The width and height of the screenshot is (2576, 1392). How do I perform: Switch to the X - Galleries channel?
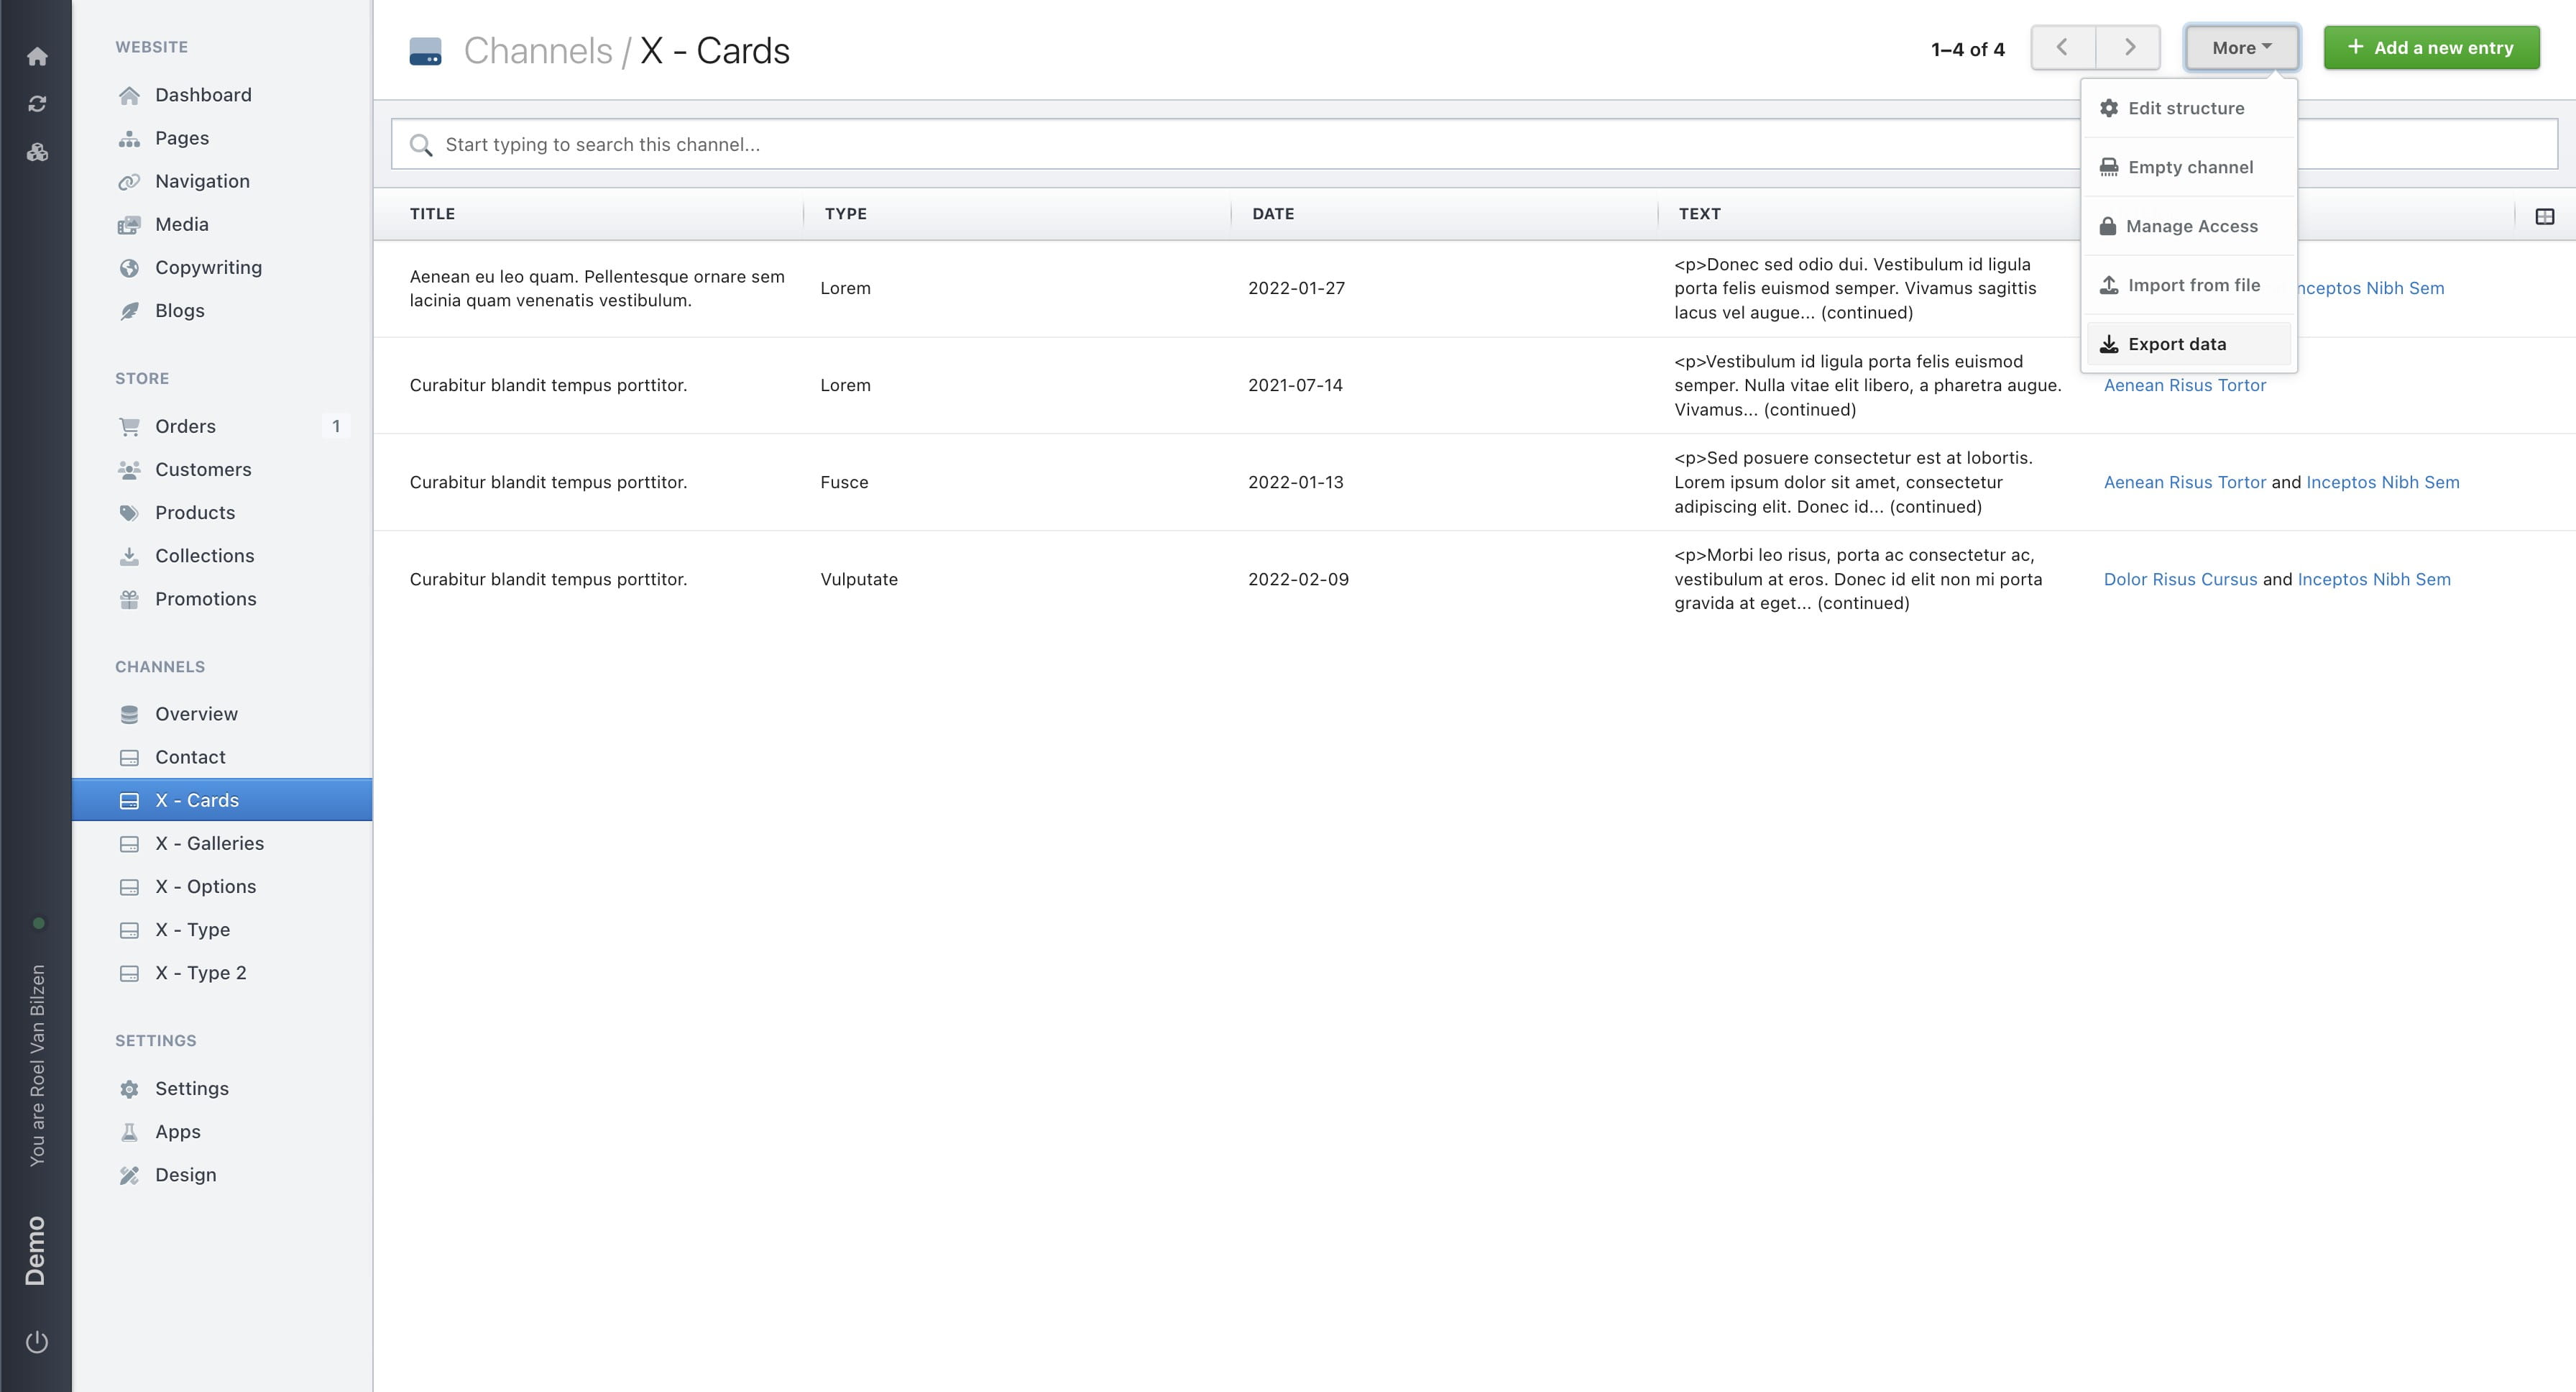(x=210, y=843)
